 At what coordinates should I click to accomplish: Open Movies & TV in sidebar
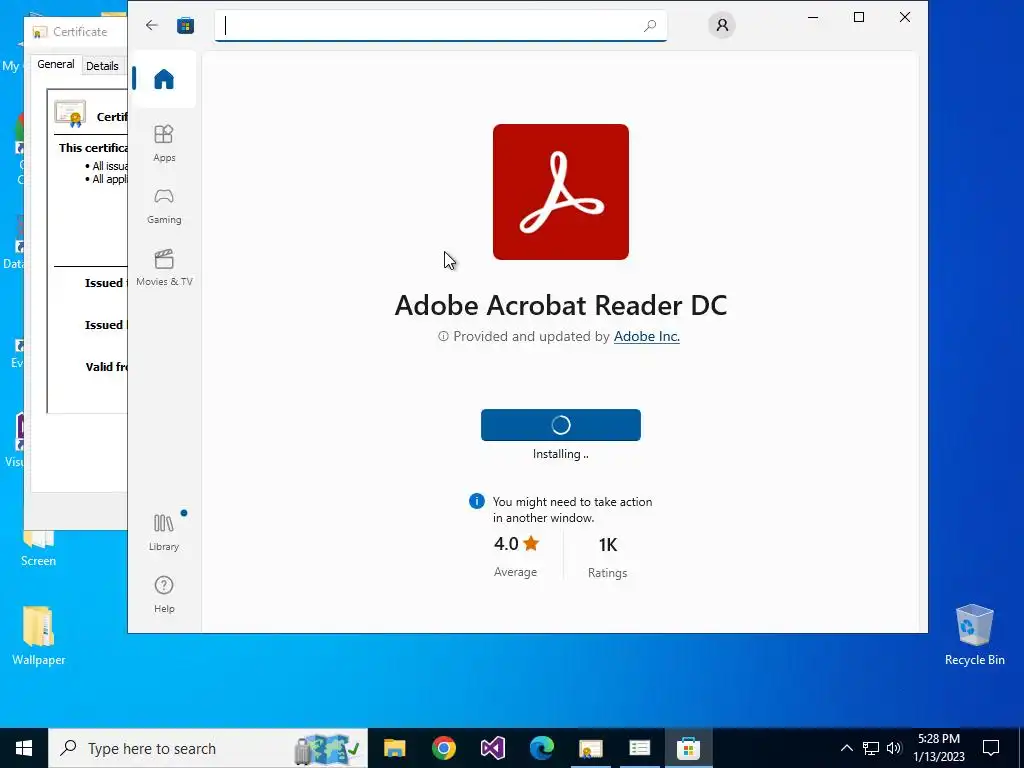(164, 268)
